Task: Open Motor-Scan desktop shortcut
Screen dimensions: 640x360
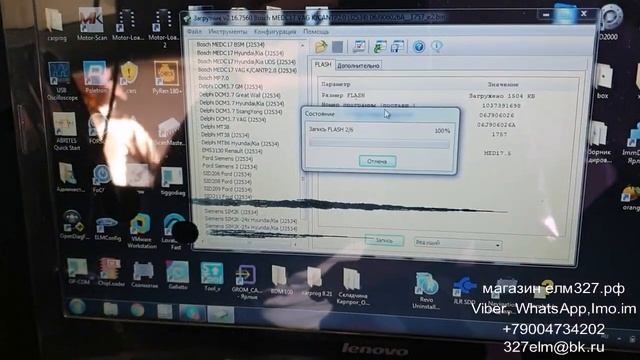Action: 91,24
